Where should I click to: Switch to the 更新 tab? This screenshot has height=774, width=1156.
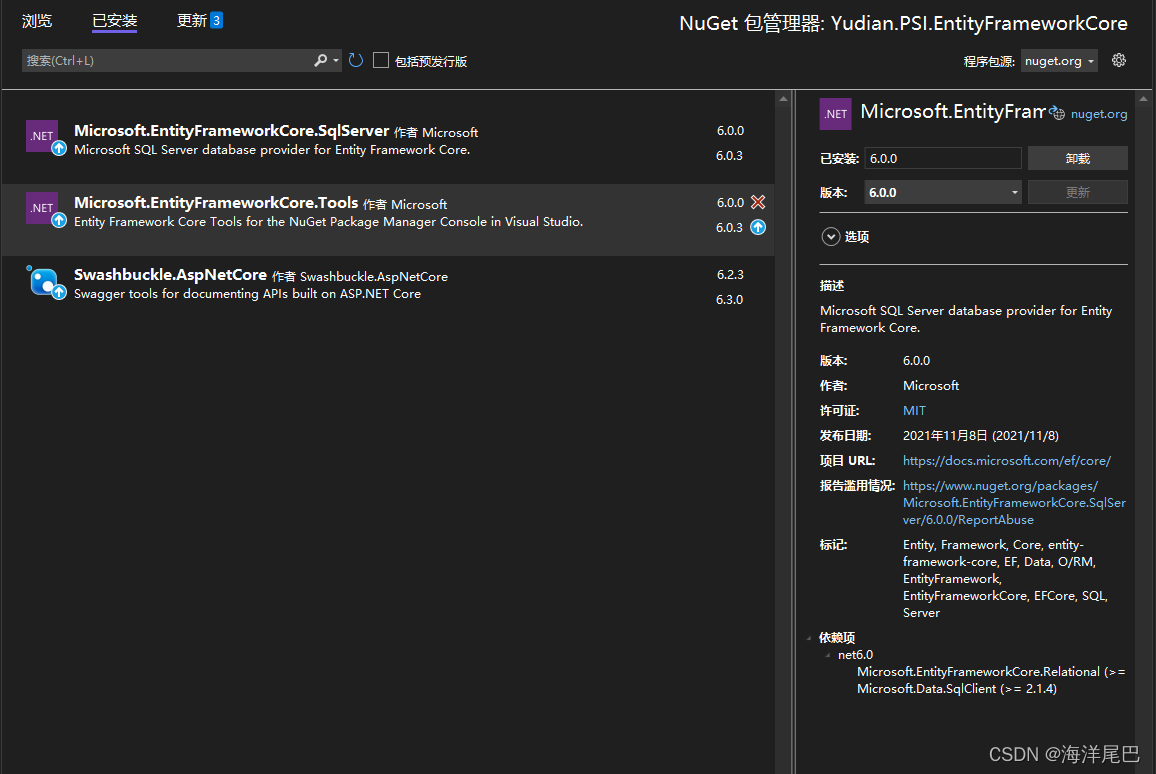click(192, 21)
